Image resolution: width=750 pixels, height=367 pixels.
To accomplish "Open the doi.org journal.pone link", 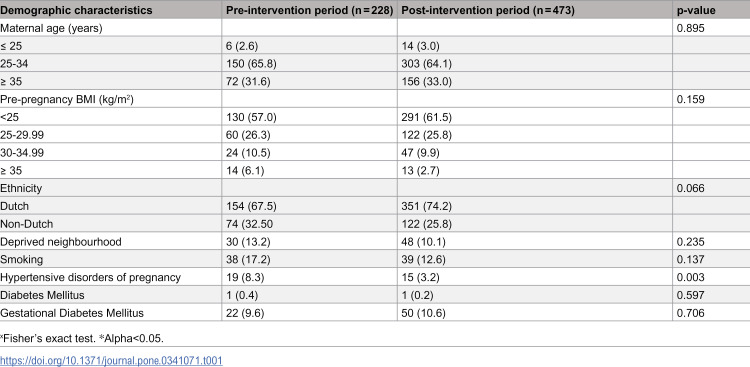I will click(x=111, y=360).
